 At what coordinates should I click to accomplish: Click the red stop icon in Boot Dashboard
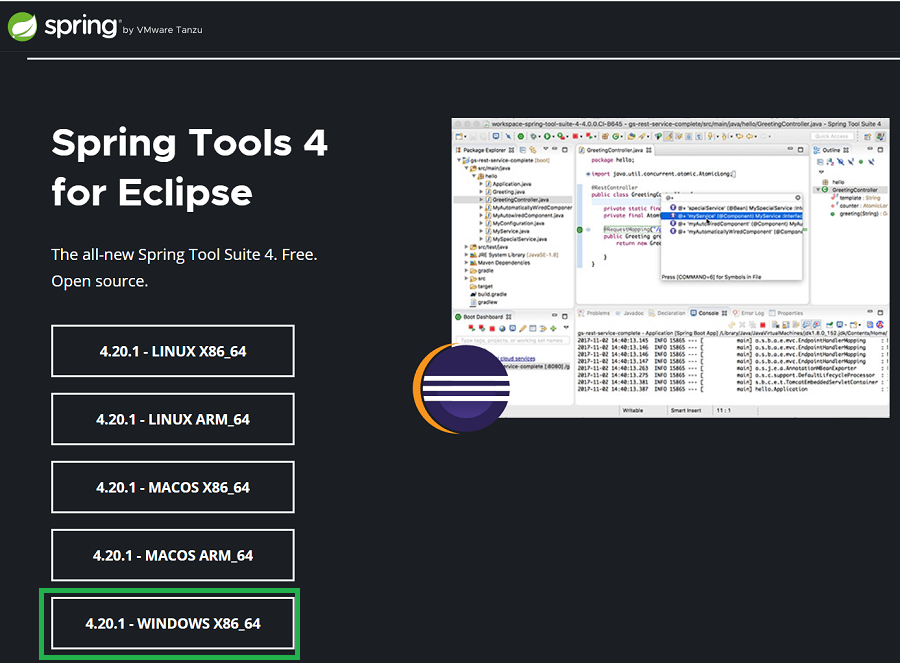[492, 328]
